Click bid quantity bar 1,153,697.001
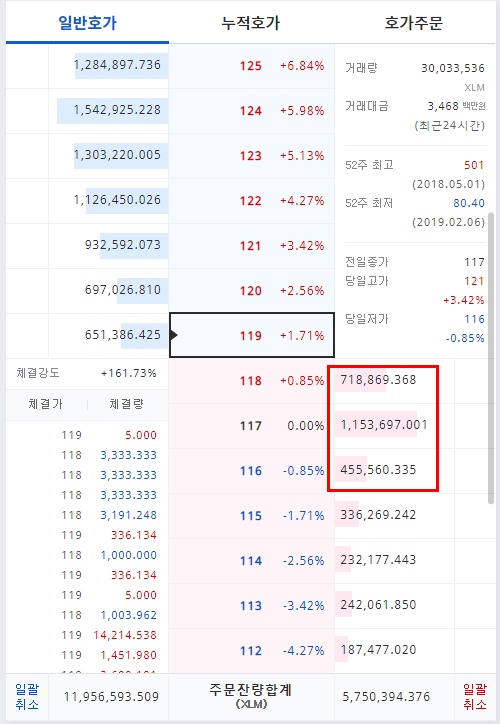Viewport: 500px width, 724px height. point(376,425)
